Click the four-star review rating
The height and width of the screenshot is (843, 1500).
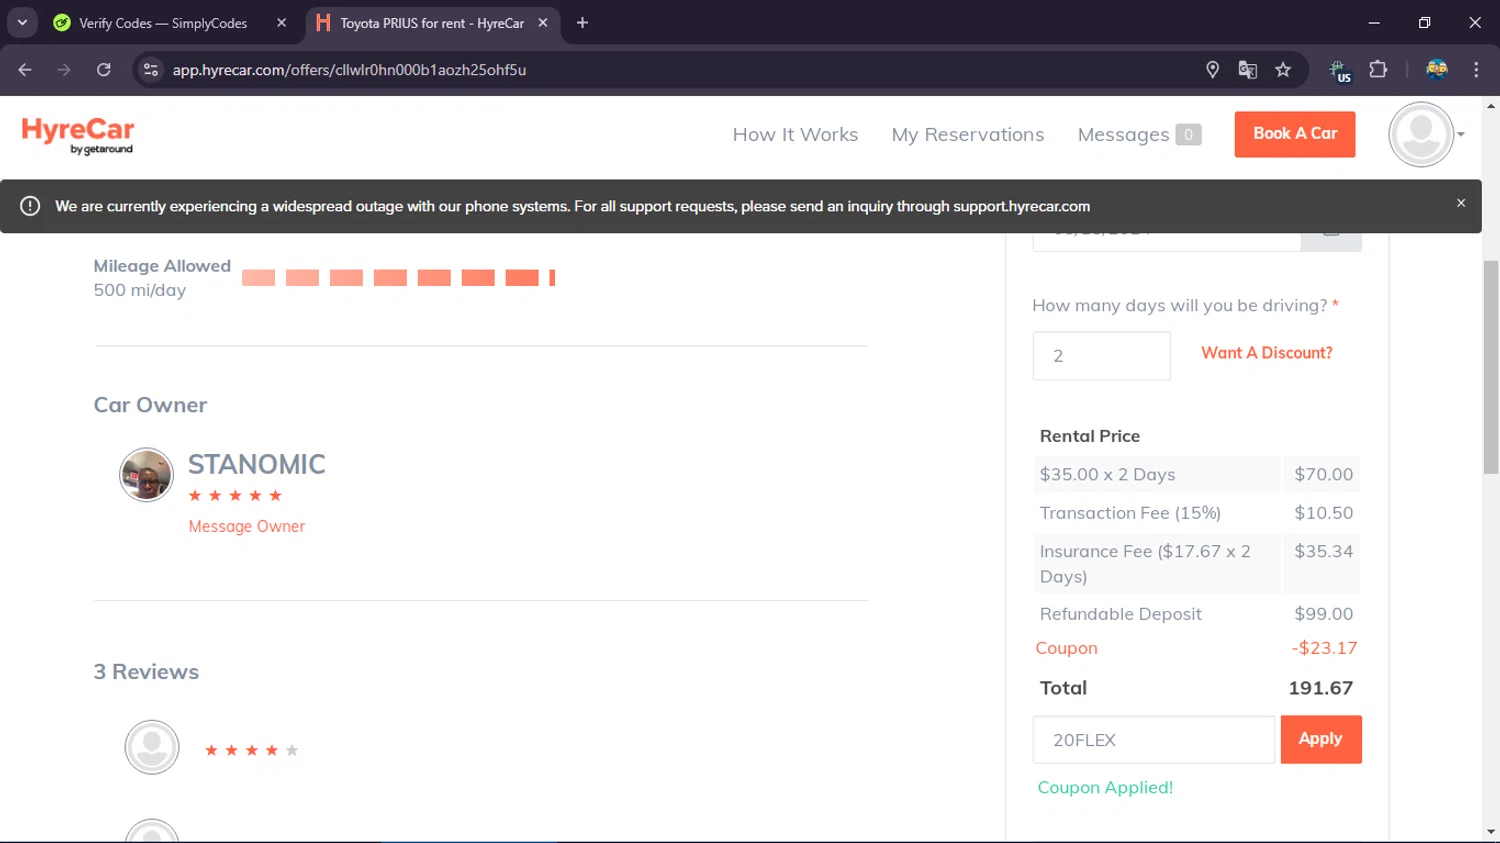click(252, 750)
